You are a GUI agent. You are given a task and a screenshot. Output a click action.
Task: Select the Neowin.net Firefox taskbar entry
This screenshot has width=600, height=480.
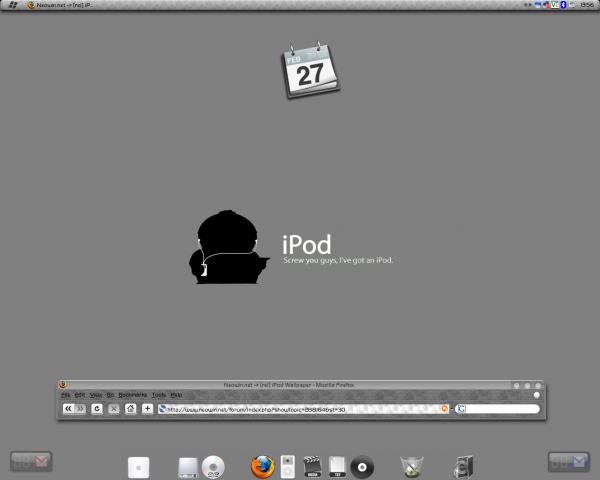[x=60, y=5]
